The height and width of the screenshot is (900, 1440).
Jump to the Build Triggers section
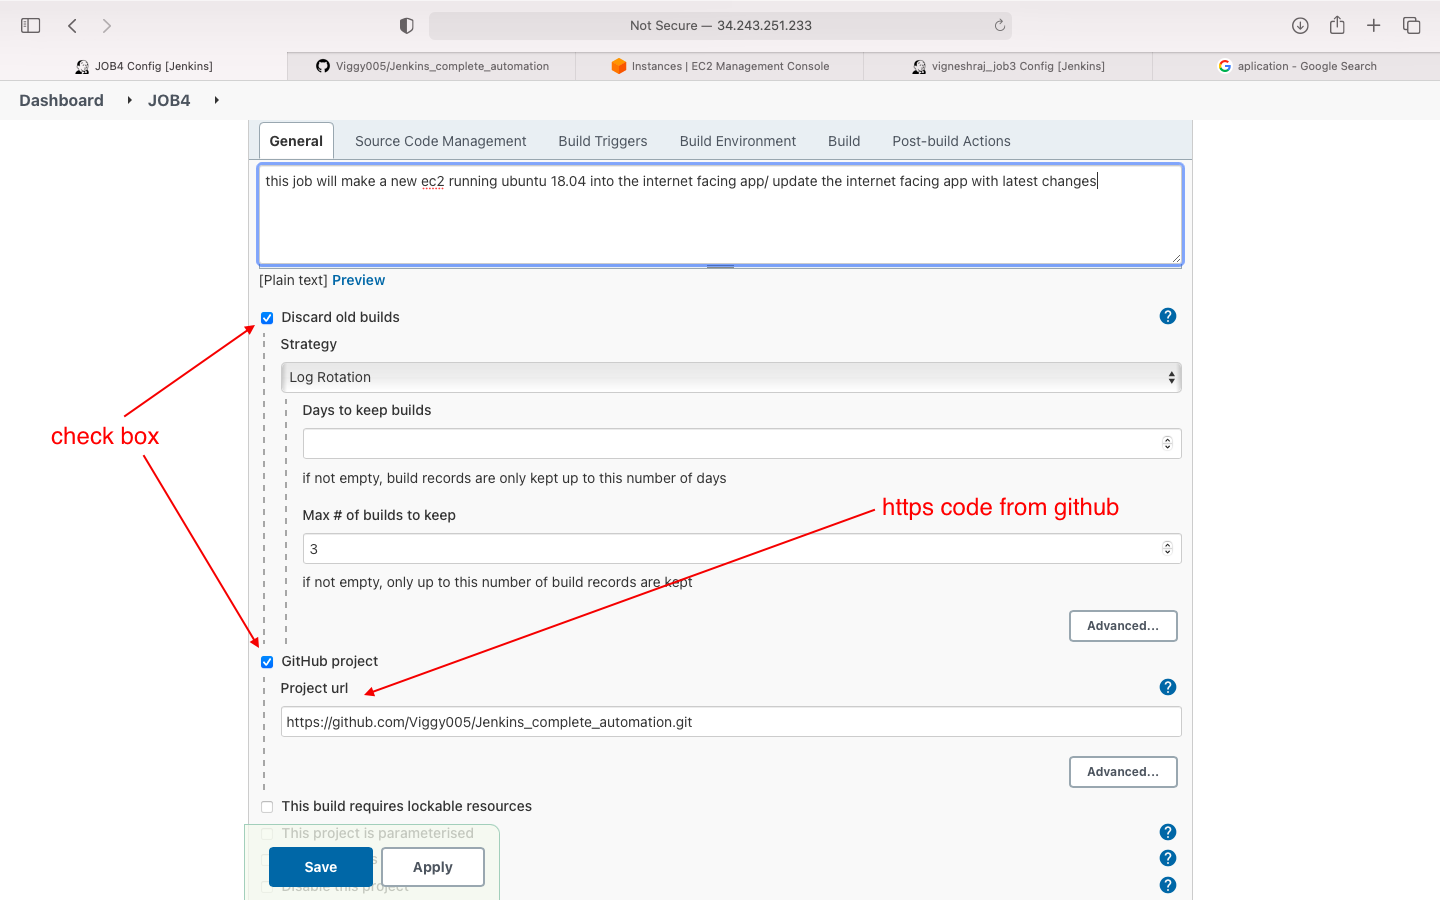[603, 141]
